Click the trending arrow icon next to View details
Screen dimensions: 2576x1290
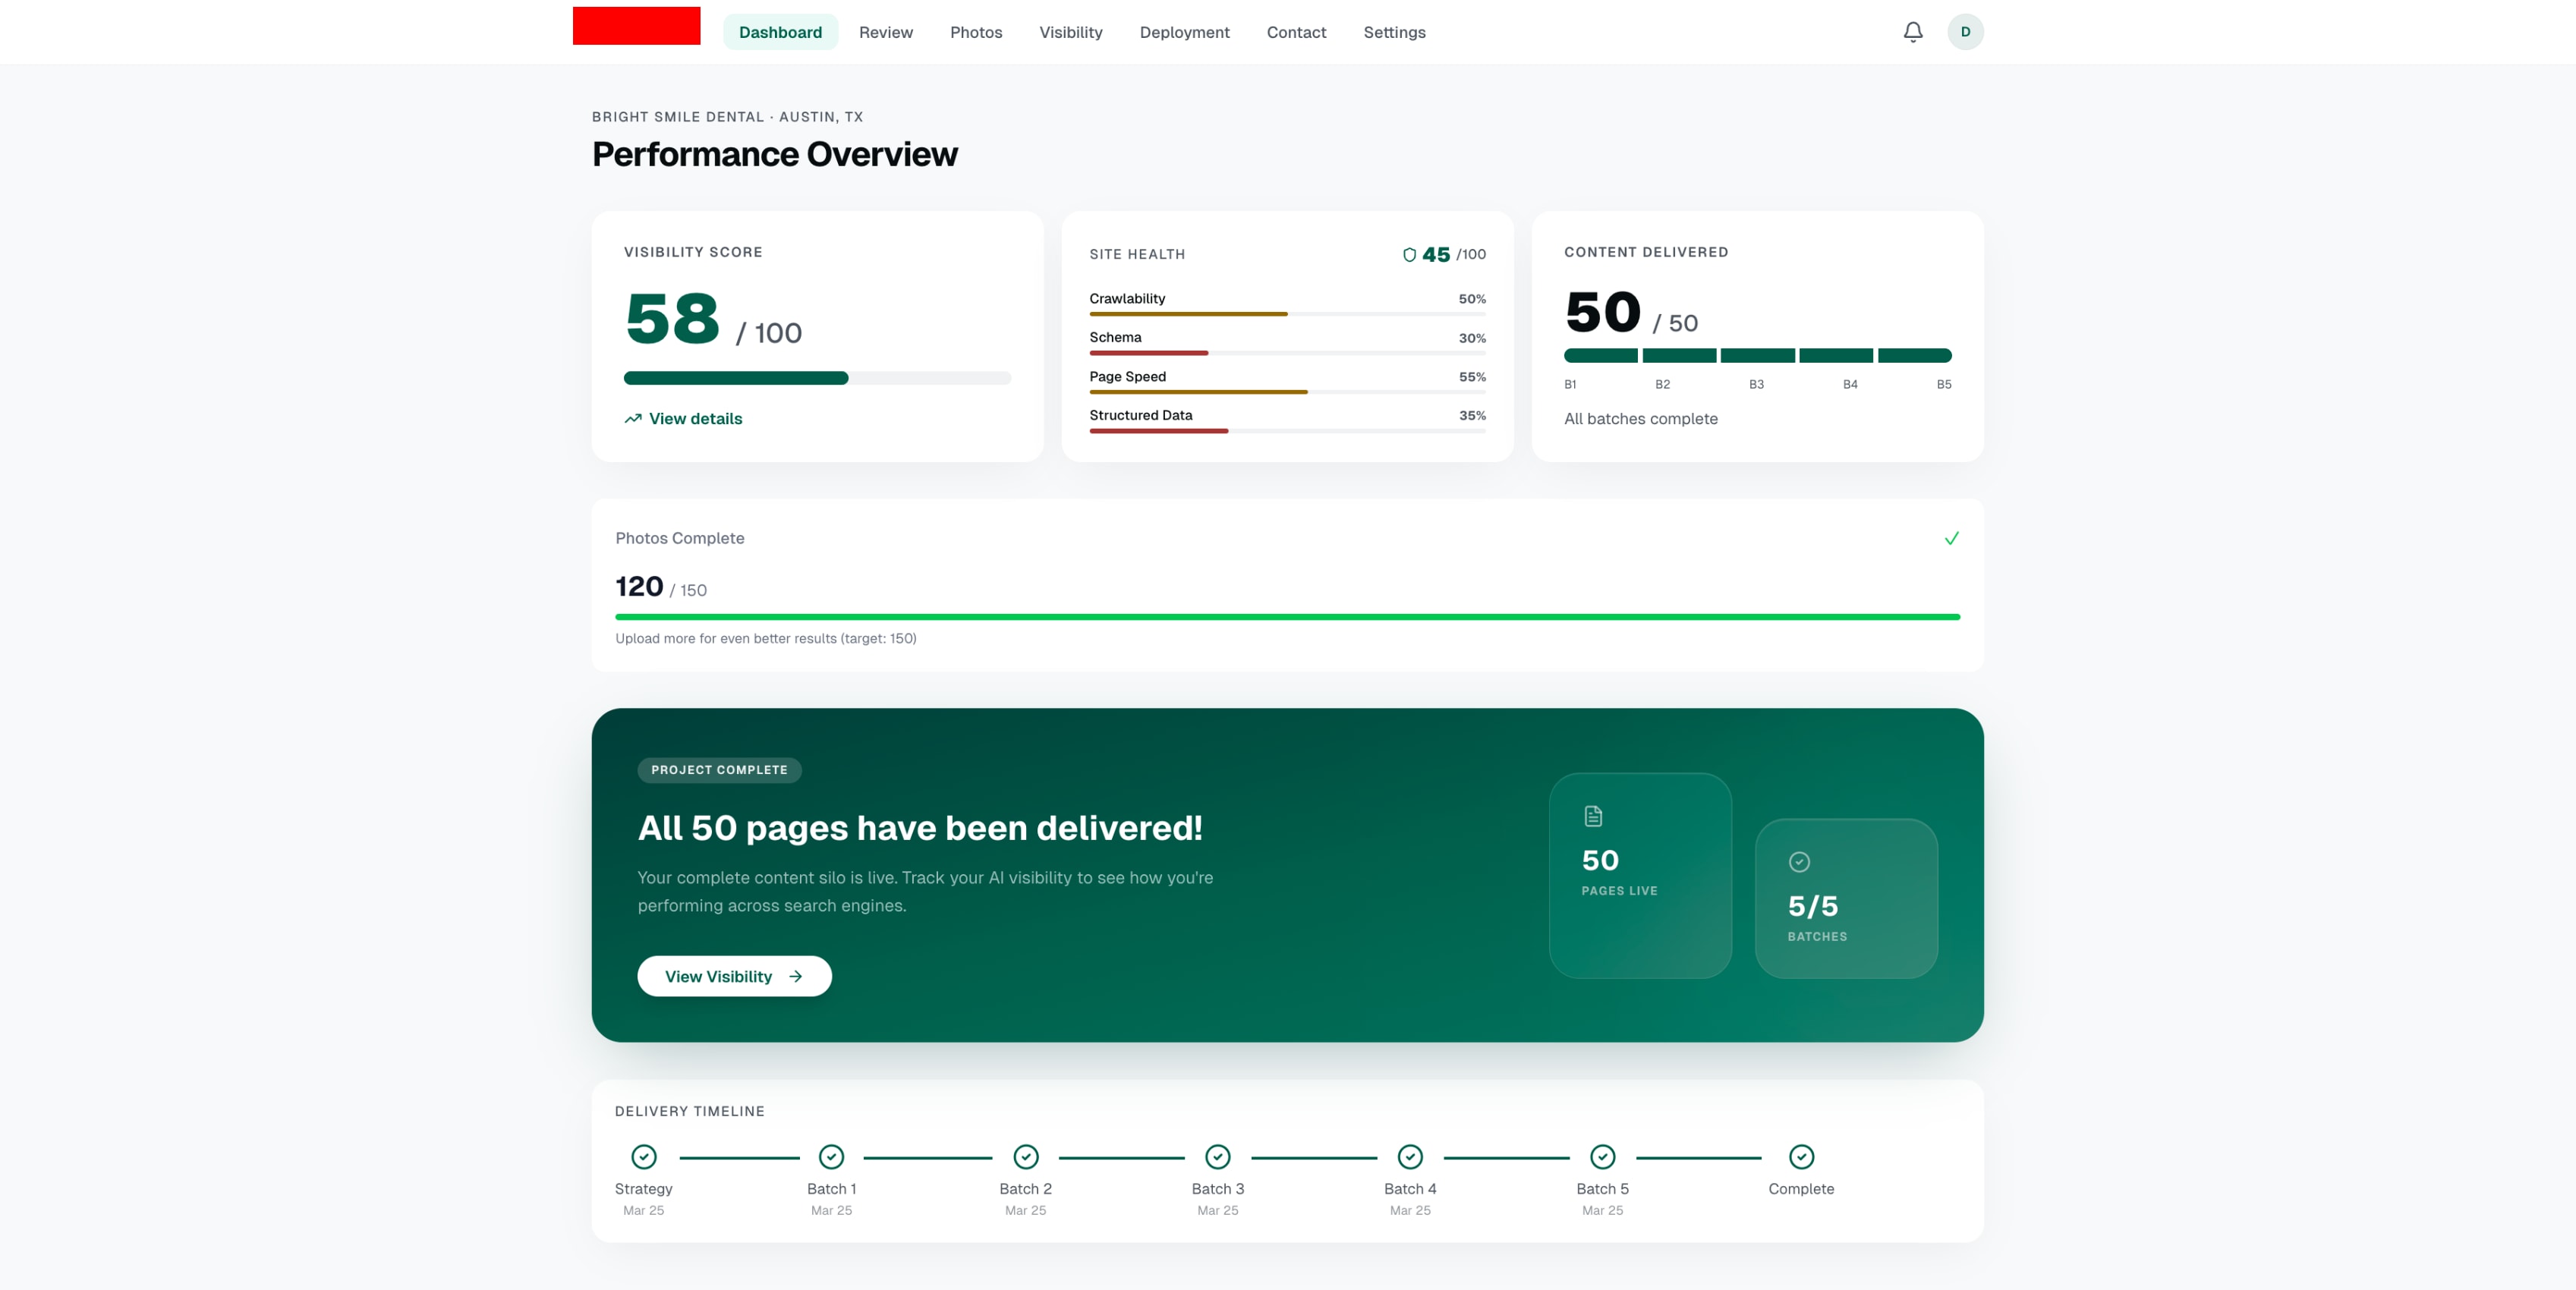point(633,418)
